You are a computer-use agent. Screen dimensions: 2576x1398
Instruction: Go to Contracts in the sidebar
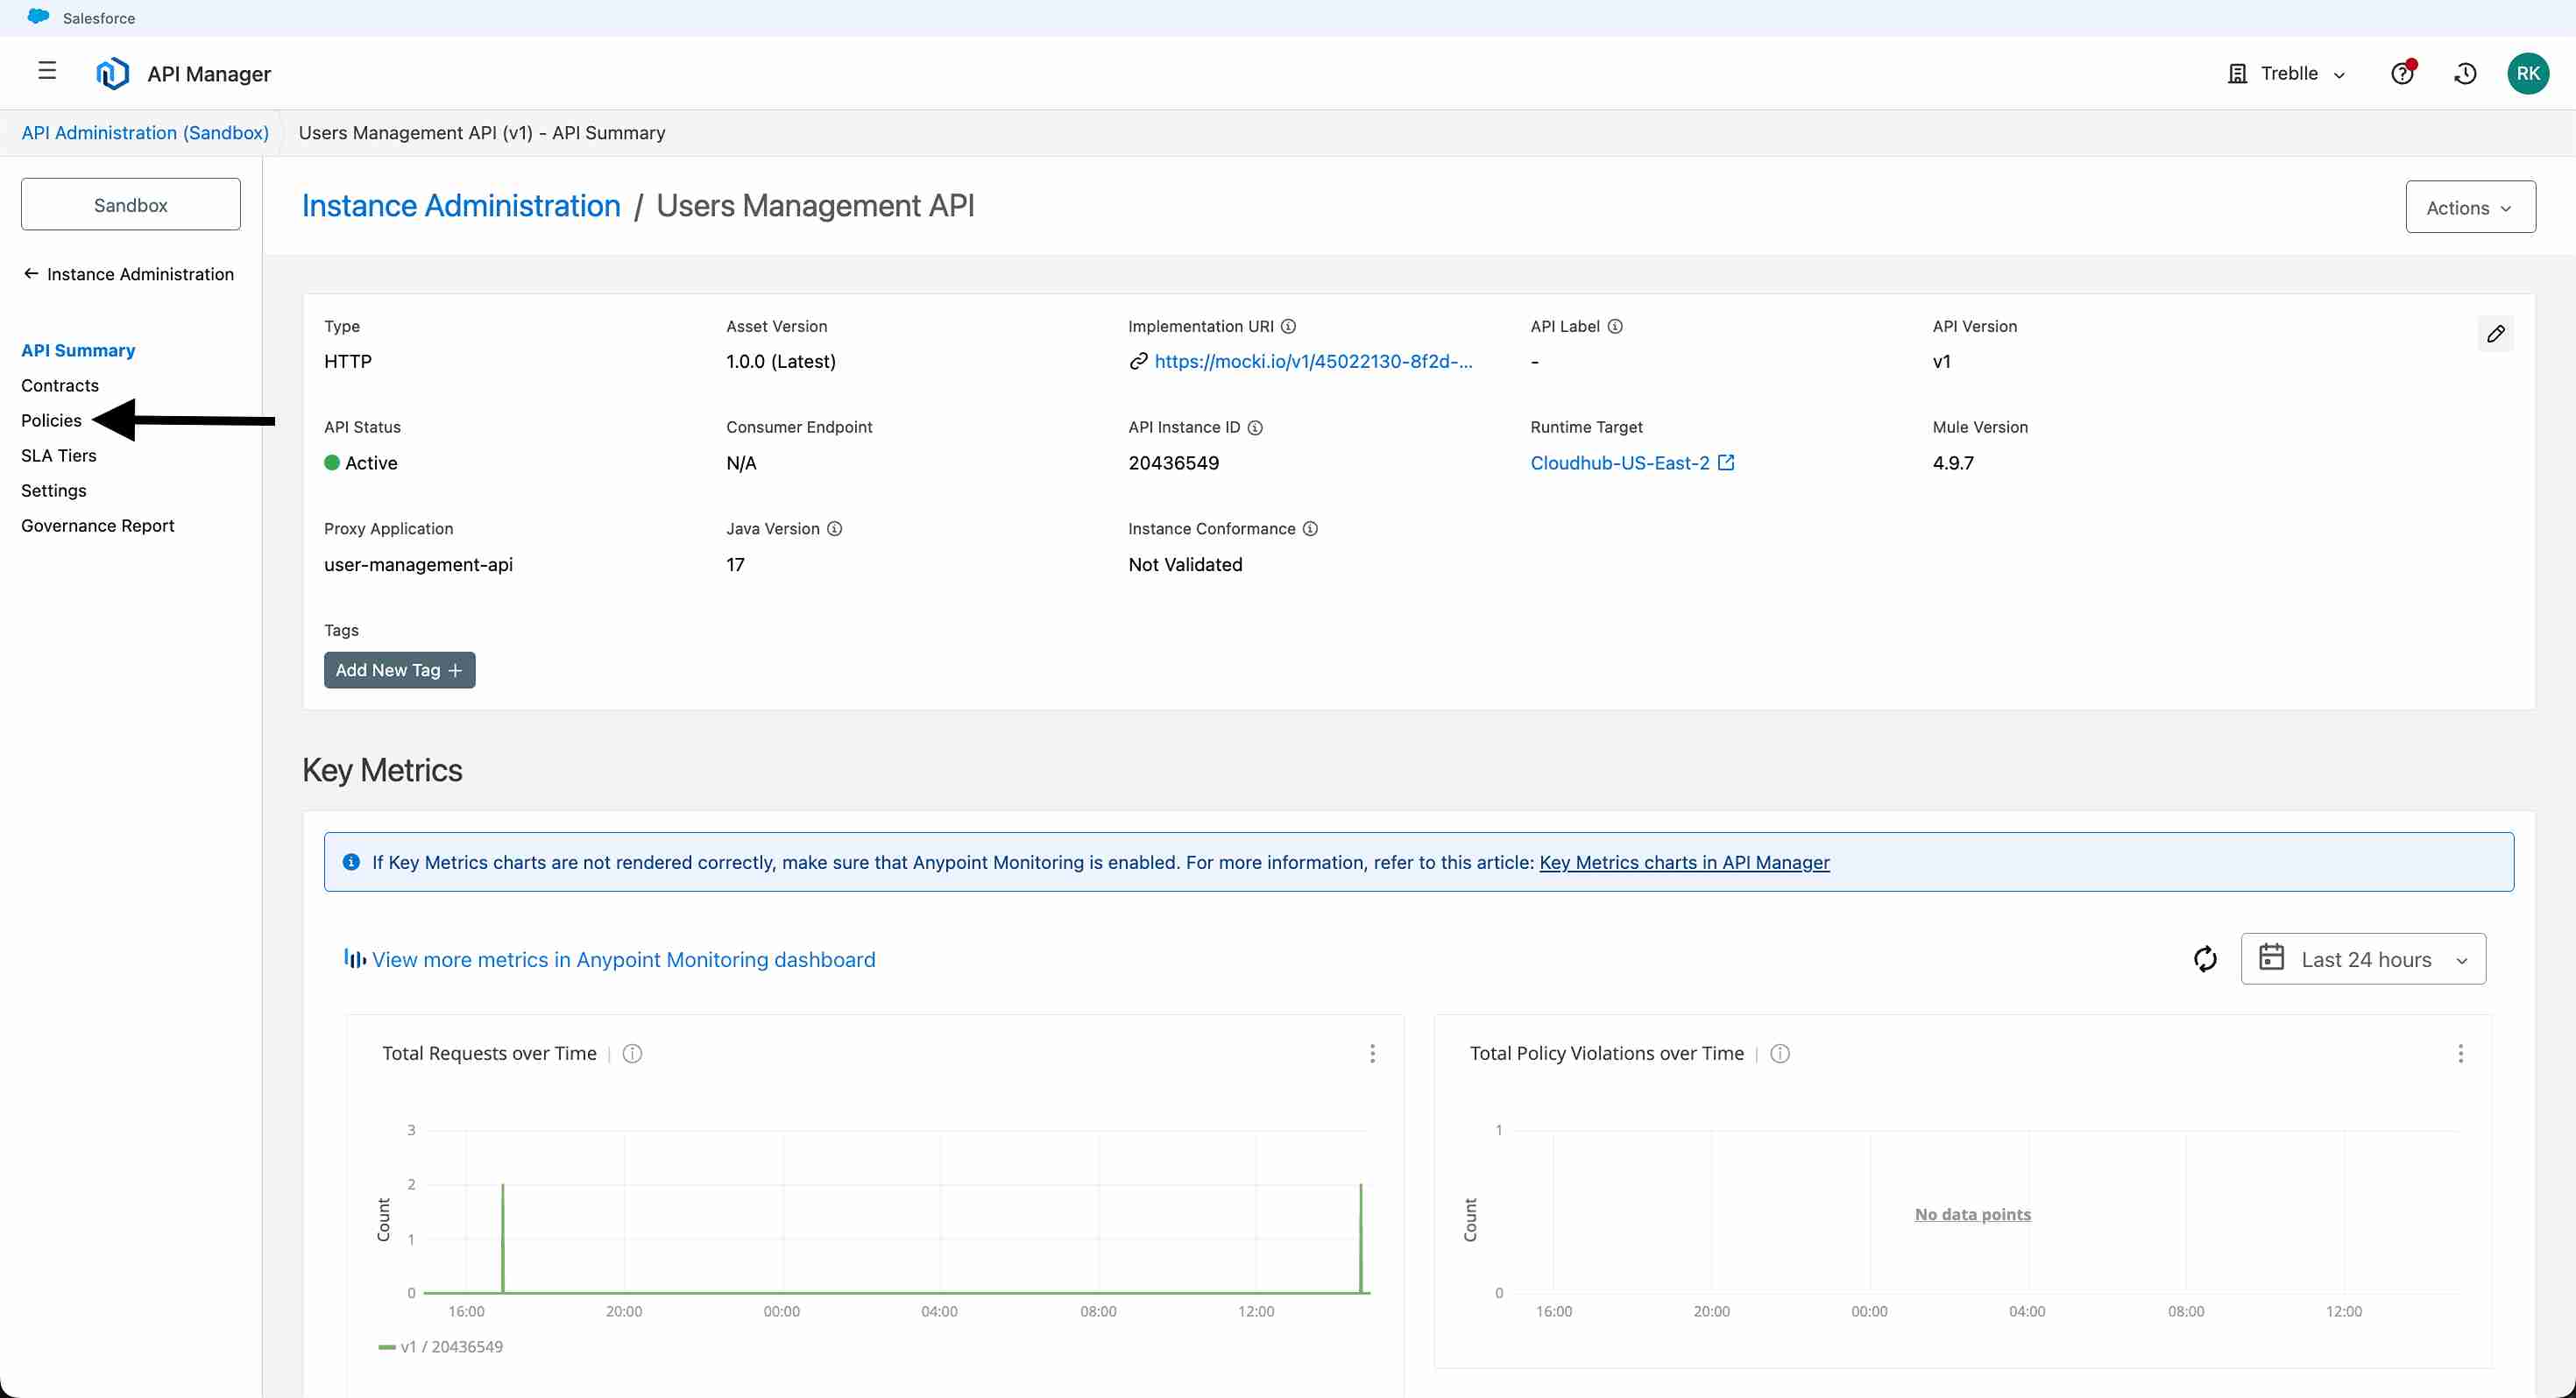coord(60,385)
